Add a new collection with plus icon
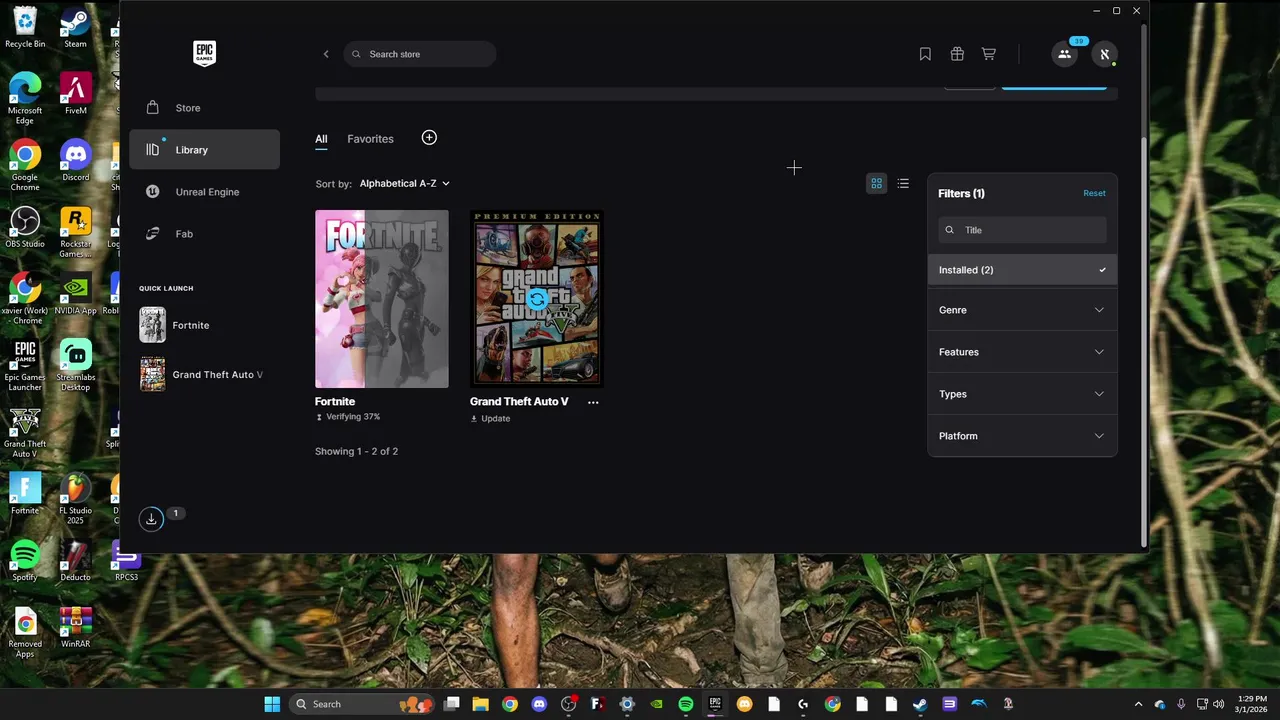Screen dimensions: 1280x720 pyautogui.click(x=429, y=138)
